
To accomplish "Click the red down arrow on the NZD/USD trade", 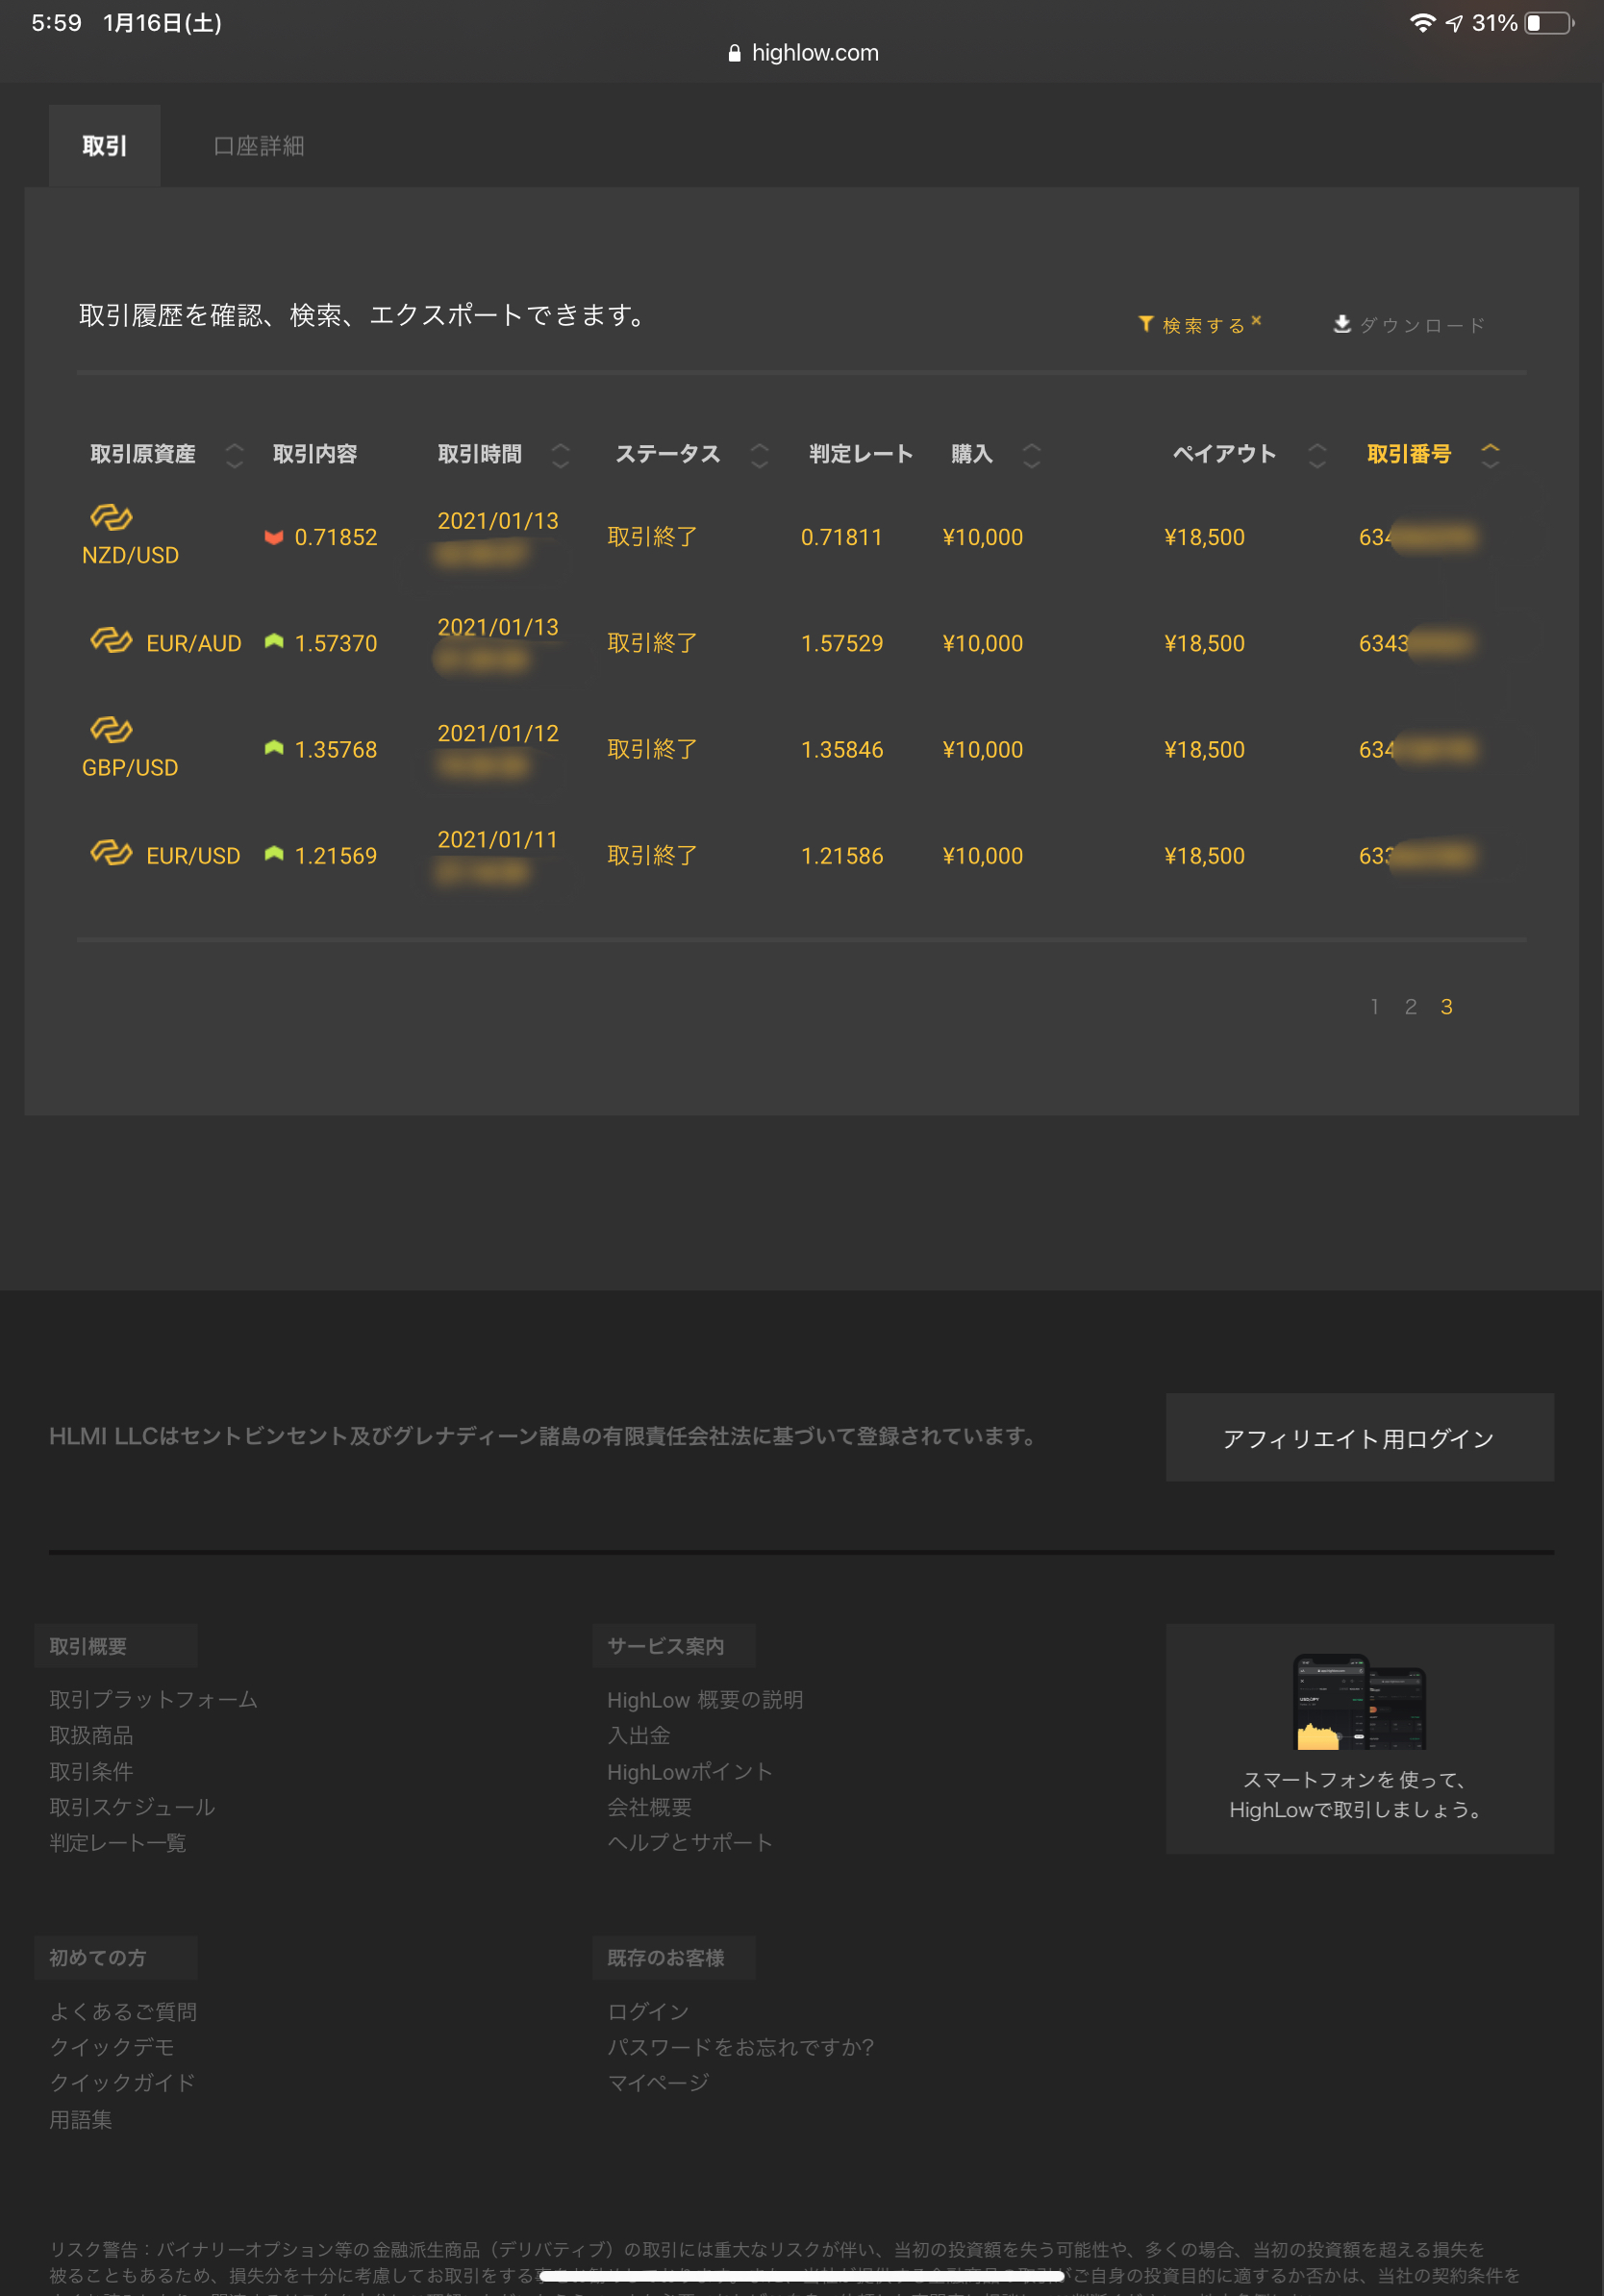I will 274,536.
